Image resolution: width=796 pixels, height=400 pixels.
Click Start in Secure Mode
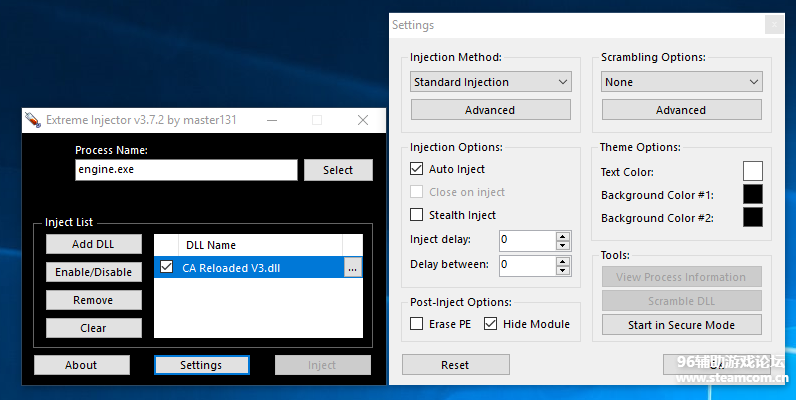(682, 325)
